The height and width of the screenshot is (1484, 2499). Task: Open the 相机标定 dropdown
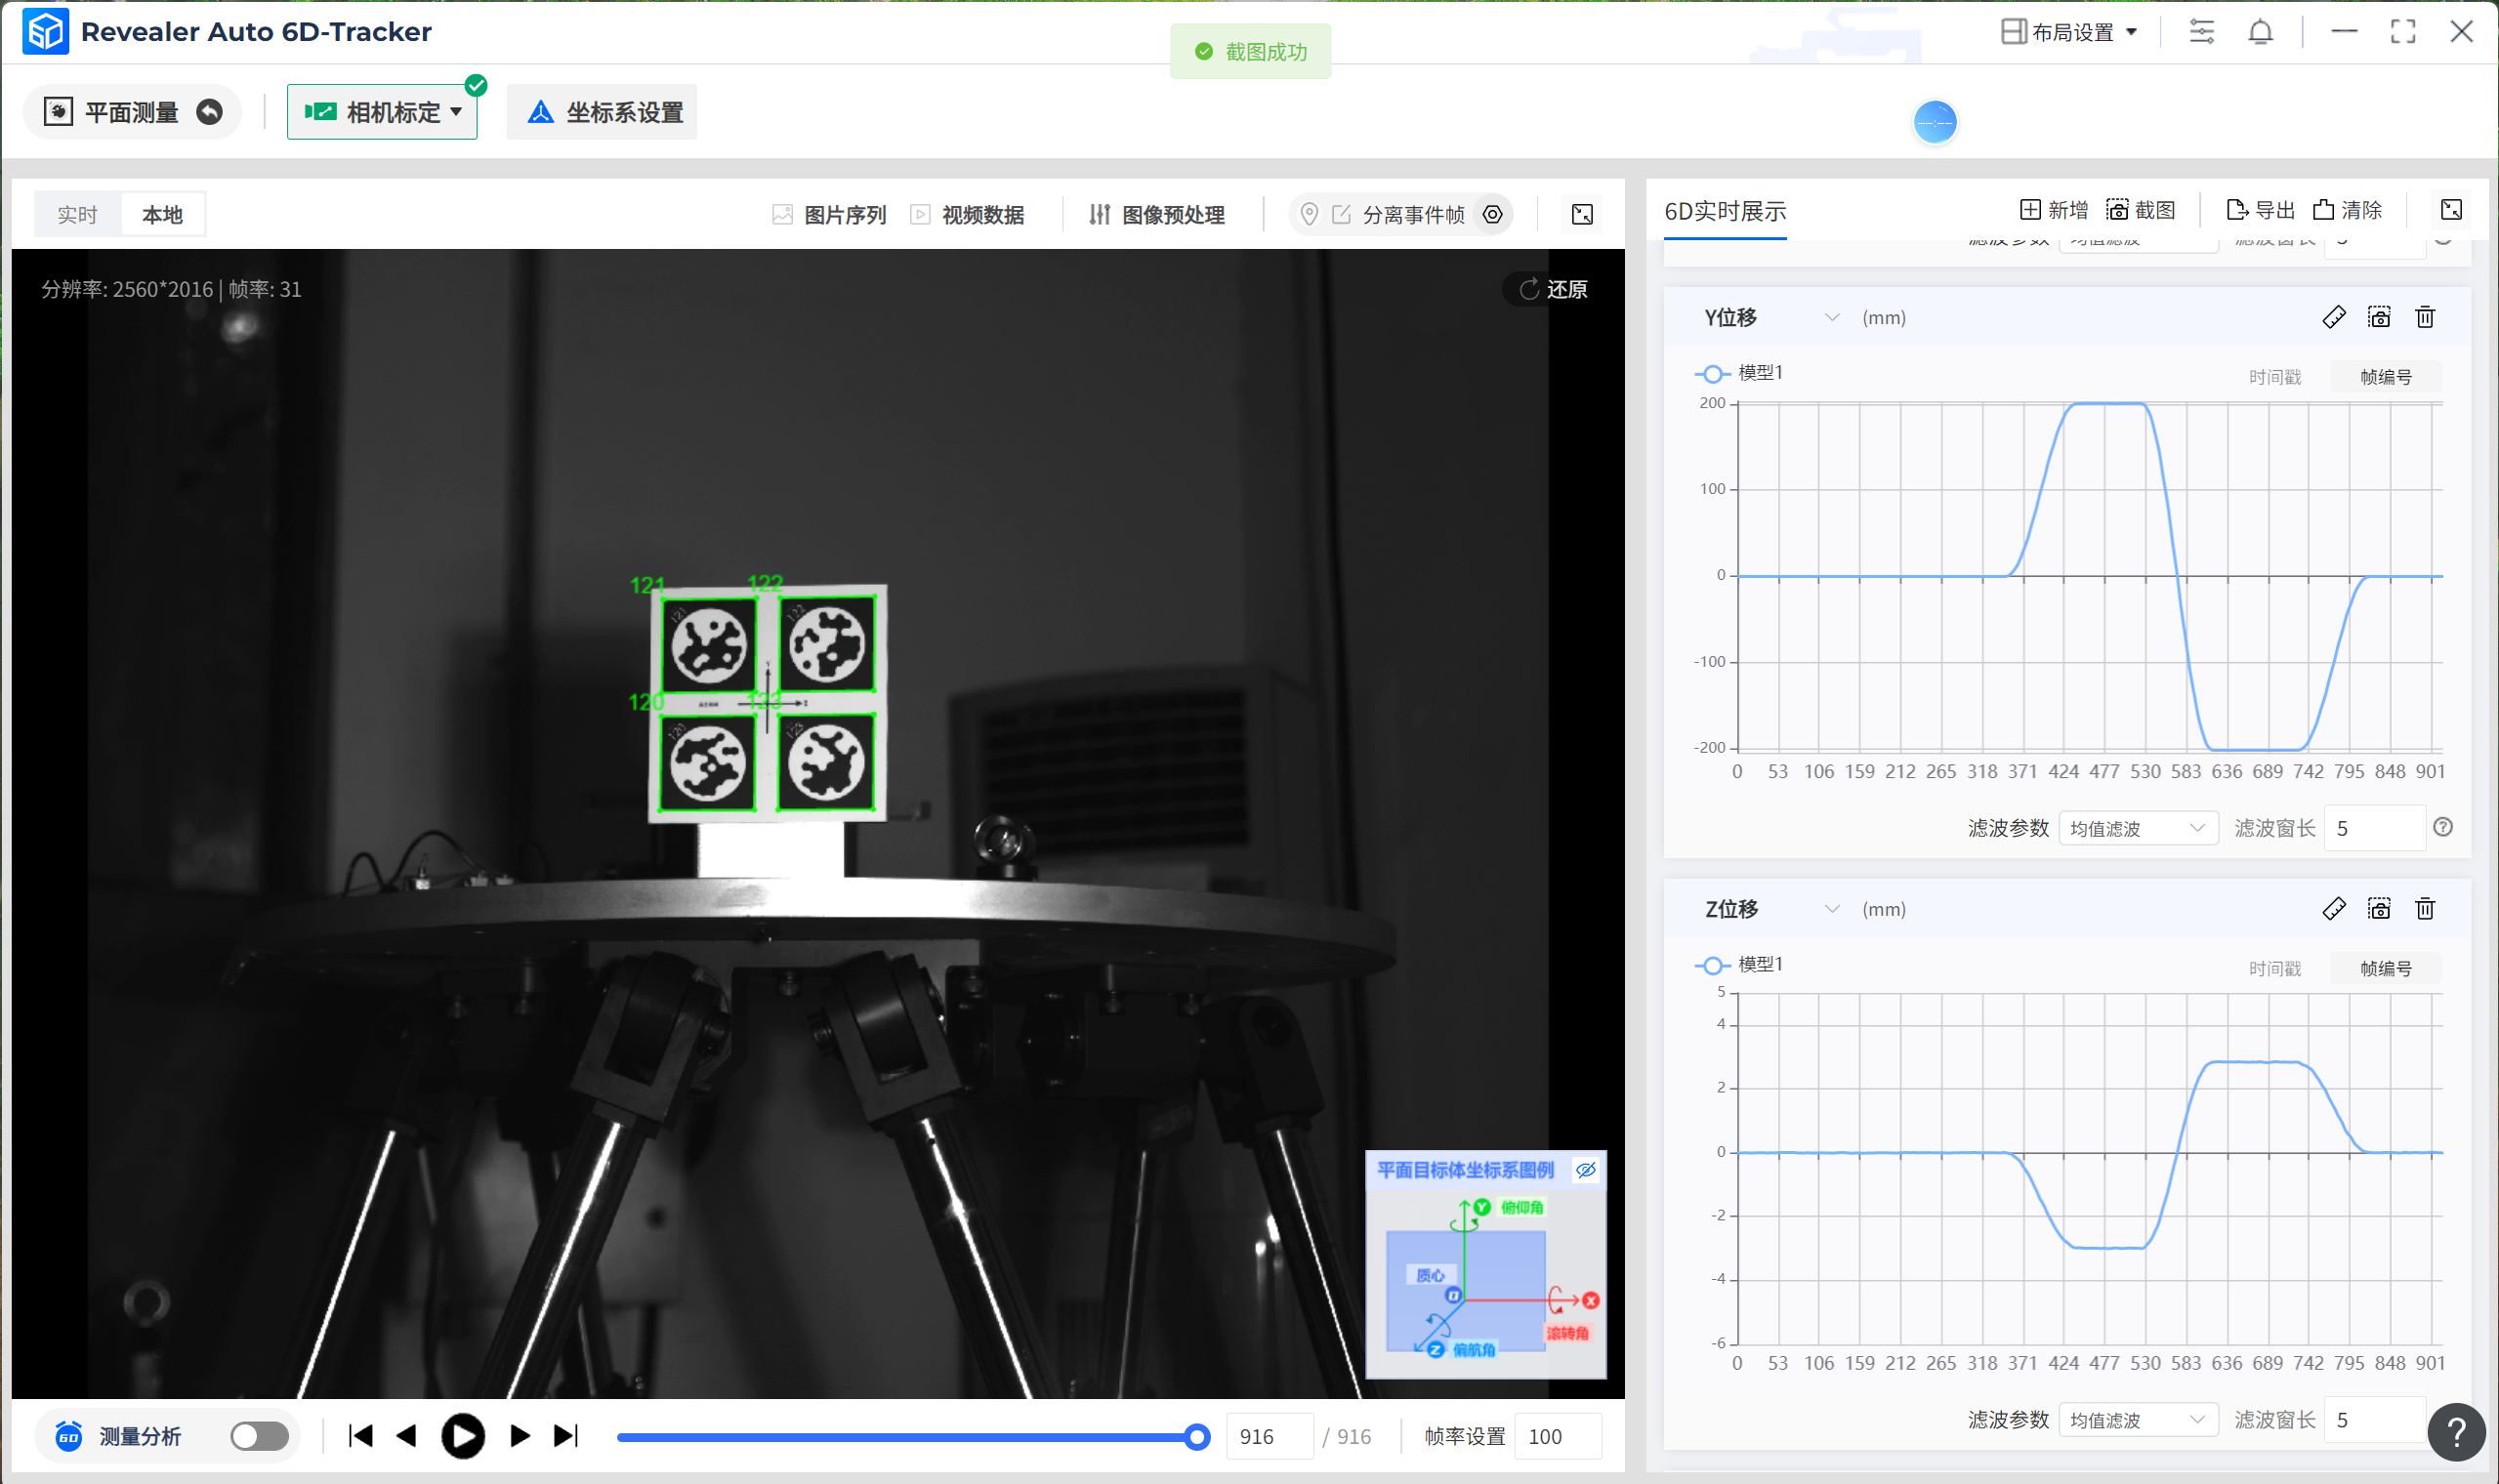[382, 112]
